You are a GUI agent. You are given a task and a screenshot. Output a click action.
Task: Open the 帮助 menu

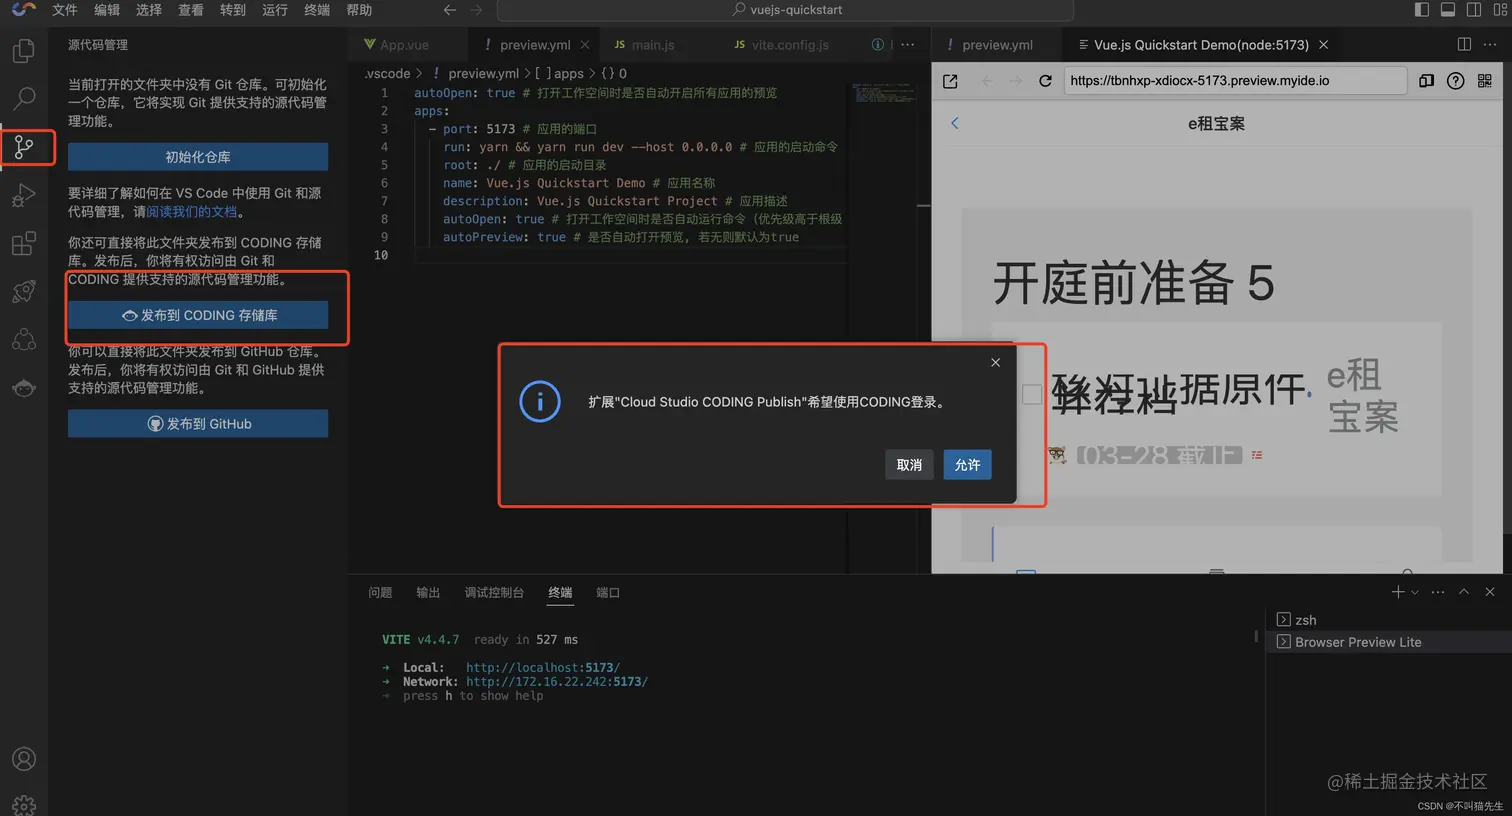coord(359,10)
